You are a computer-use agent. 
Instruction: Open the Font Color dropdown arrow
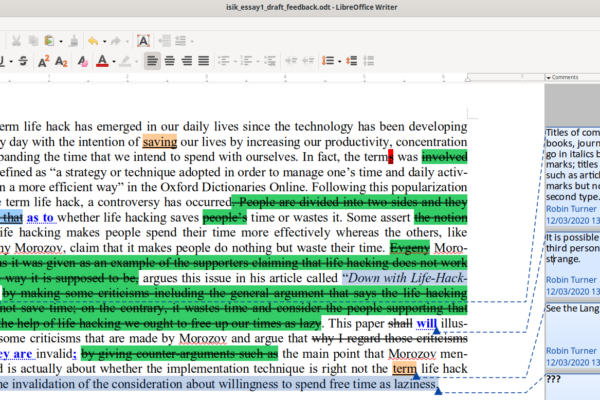(114, 61)
